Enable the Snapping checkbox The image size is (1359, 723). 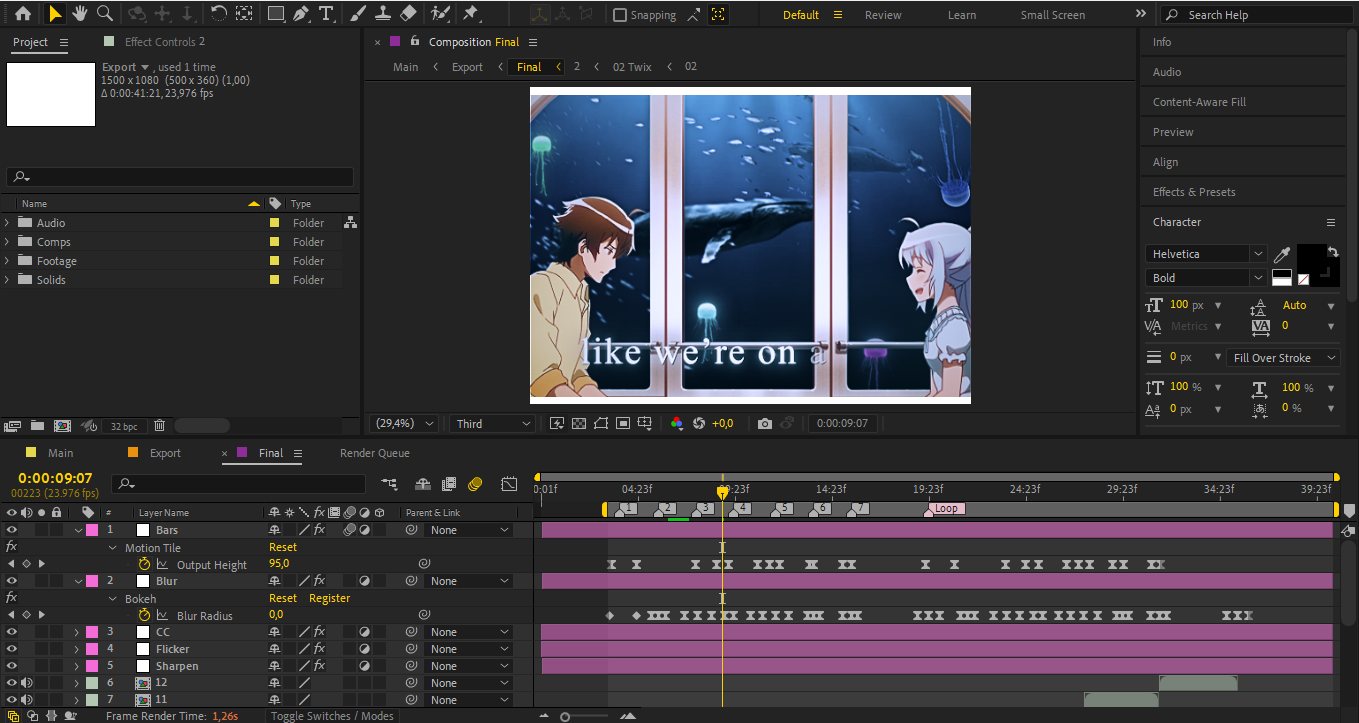pos(620,15)
